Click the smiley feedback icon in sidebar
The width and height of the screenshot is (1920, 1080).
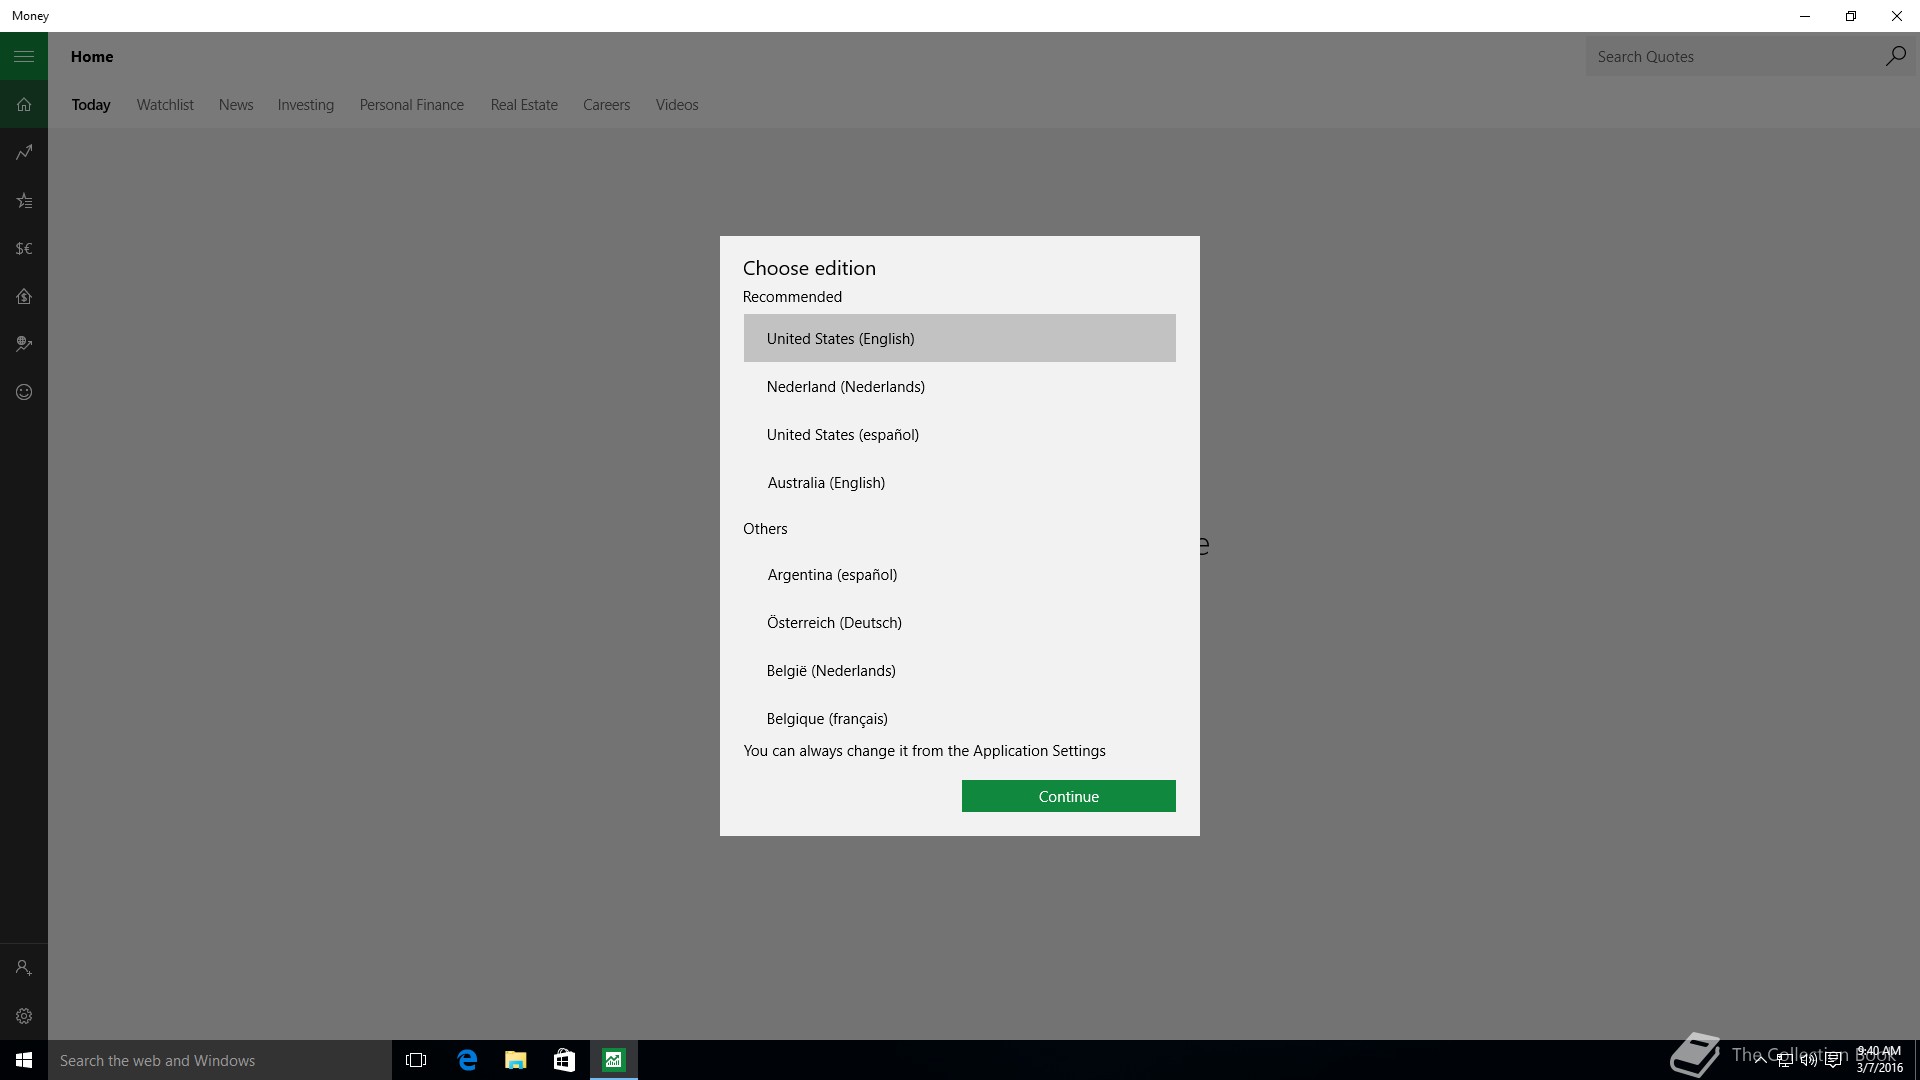(24, 392)
